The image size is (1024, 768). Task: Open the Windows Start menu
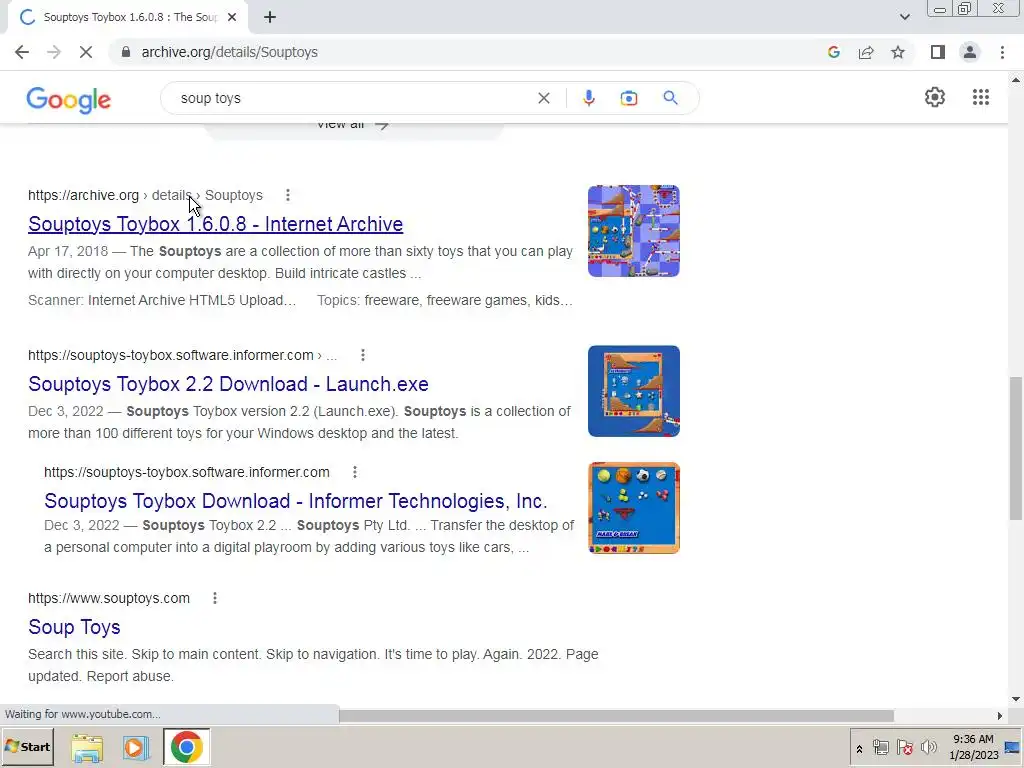(28, 747)
